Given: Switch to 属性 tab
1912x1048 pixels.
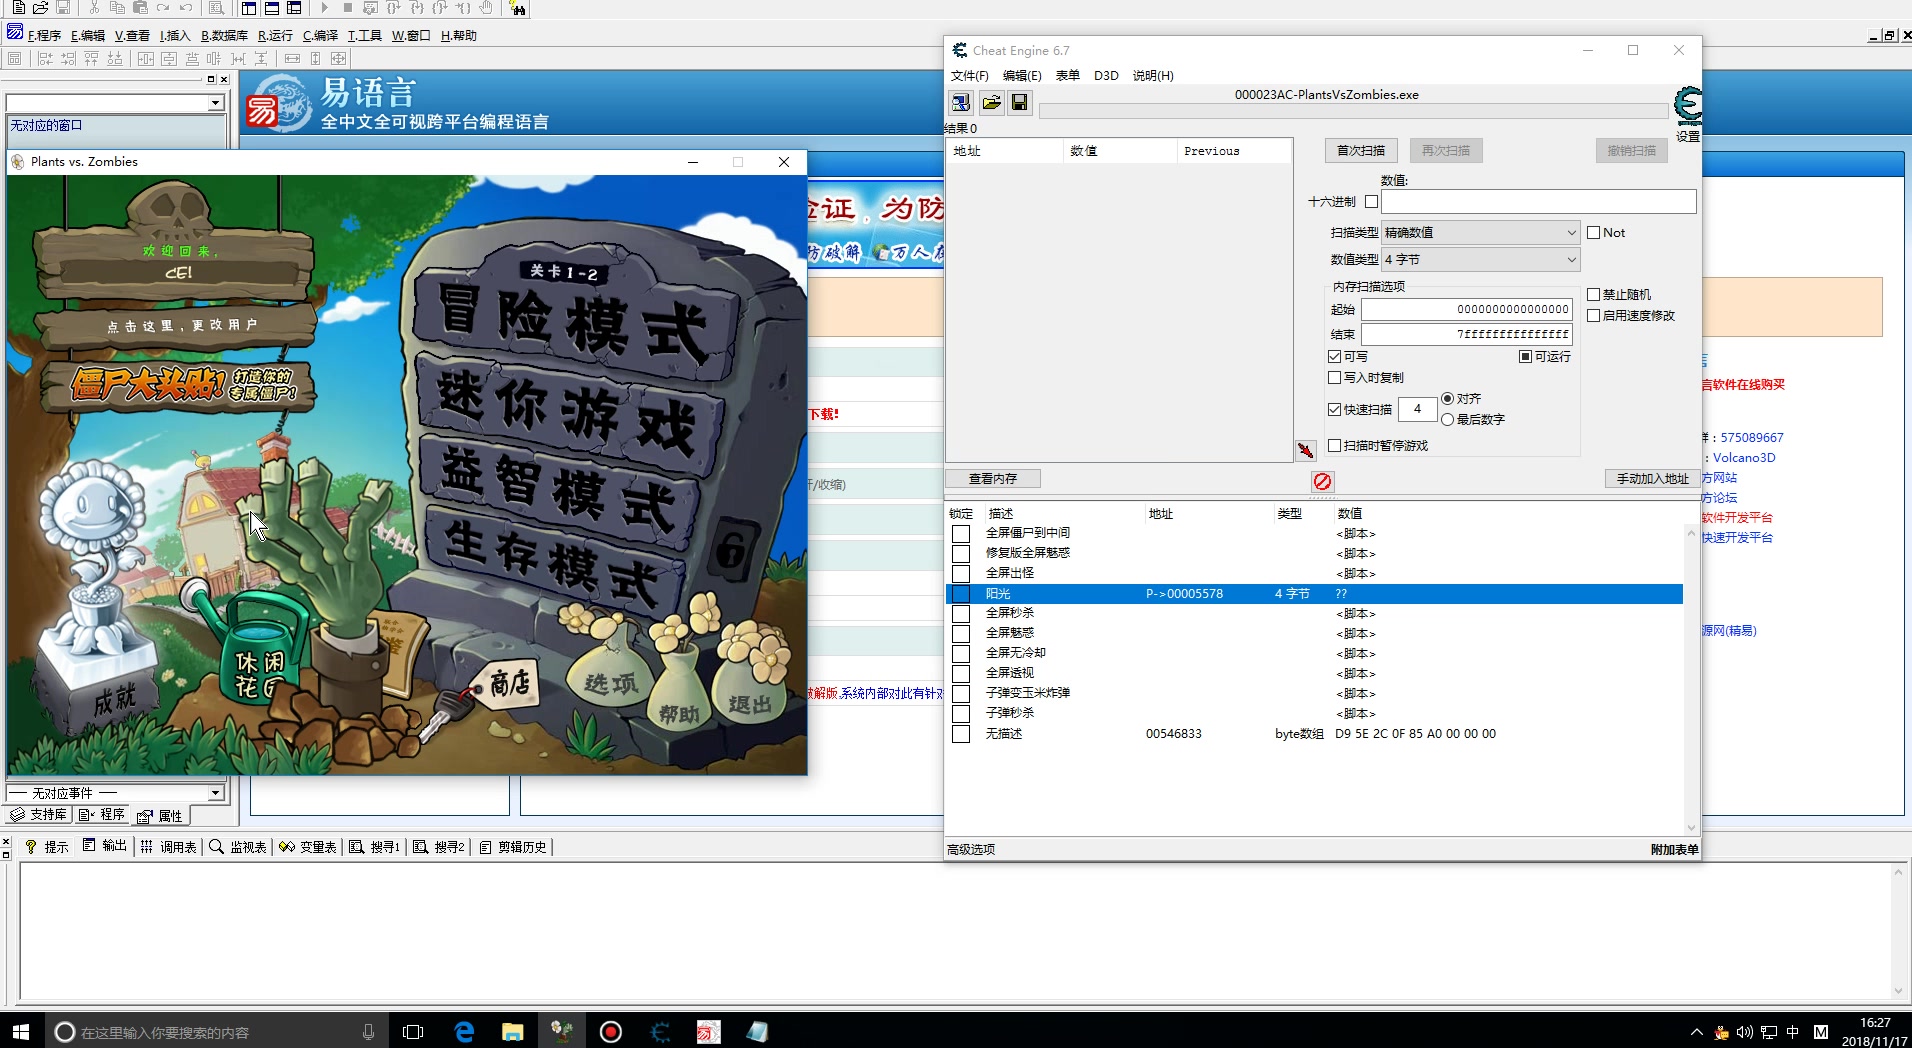Looking at the screenshot, I should pos(162,816).
